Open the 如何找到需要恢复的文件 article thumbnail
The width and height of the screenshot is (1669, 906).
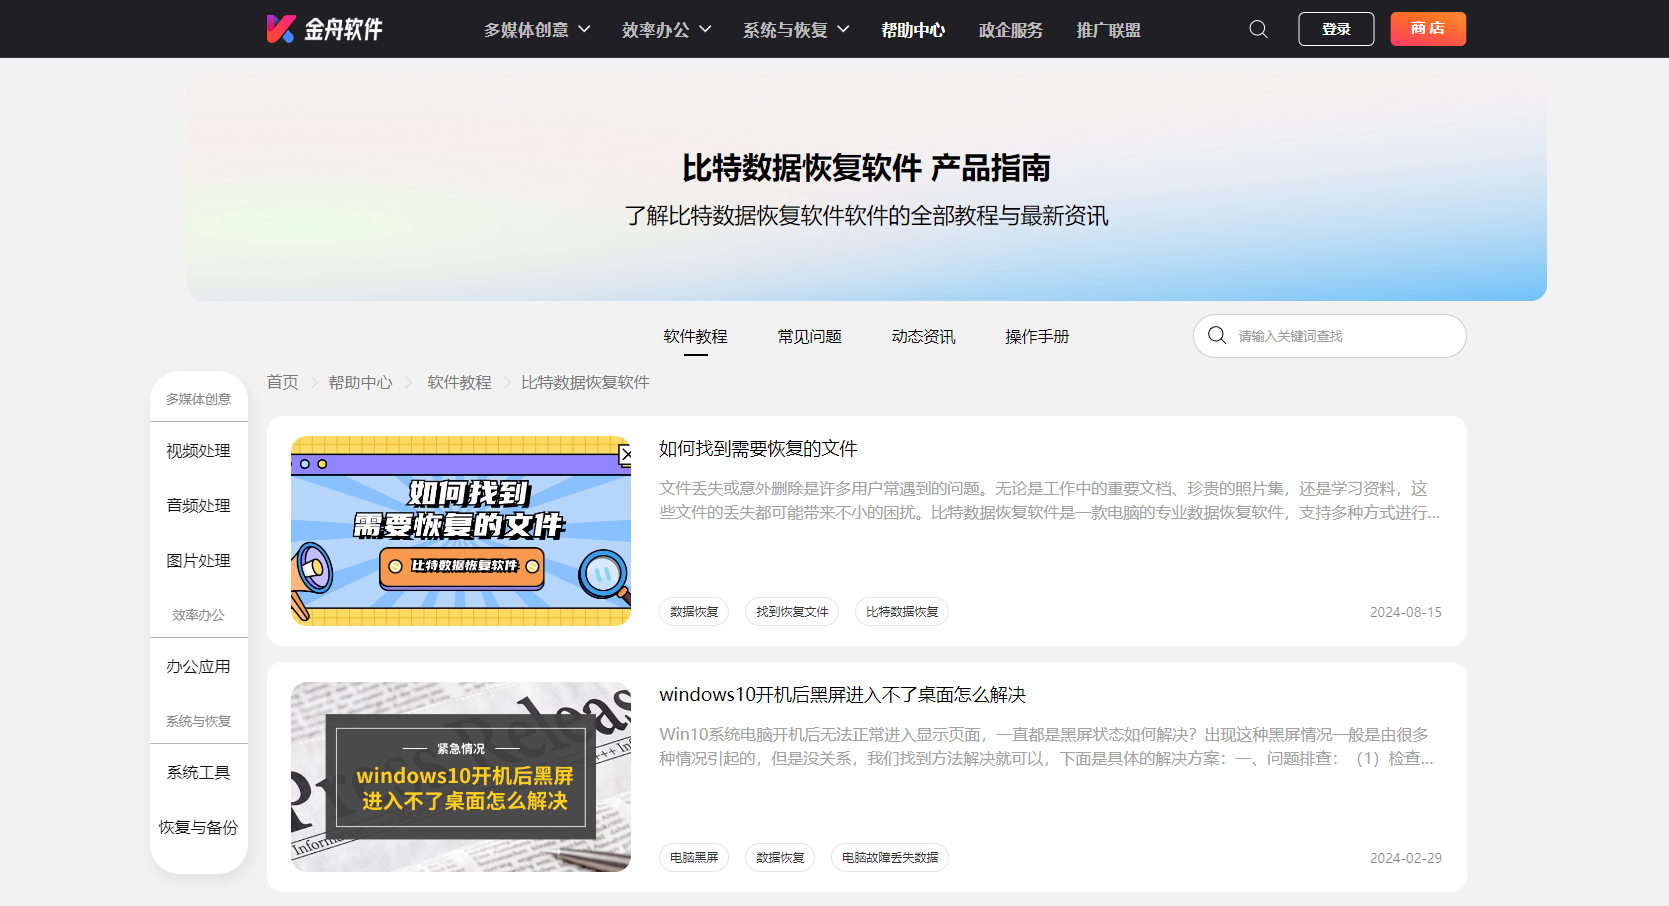coord(461,531)
